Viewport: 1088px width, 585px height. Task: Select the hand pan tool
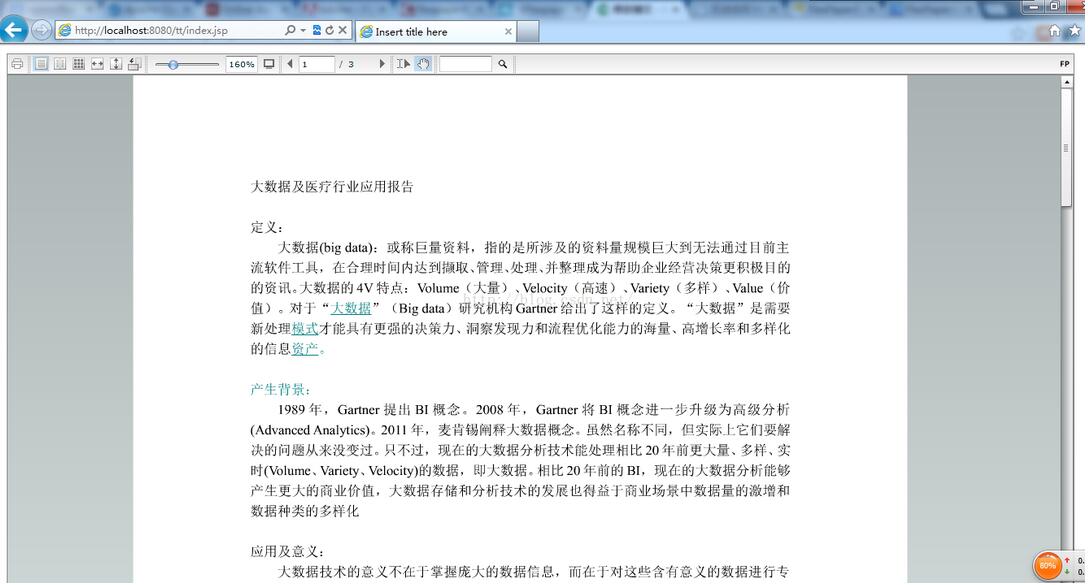point(423,64)
